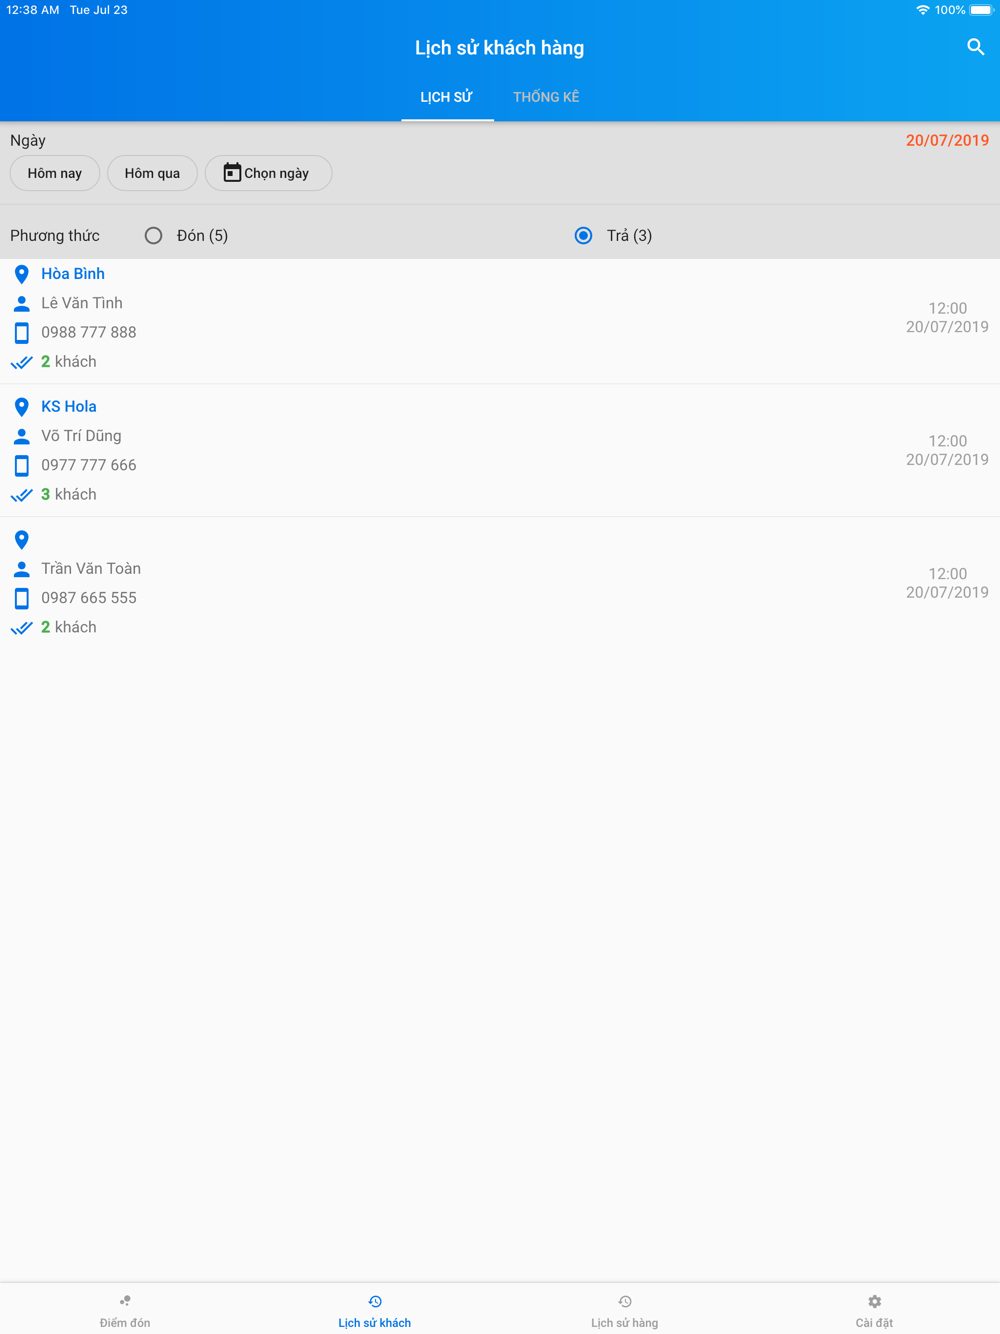Image resolution: width=1000 pixels, height=1334 pixels.
Task: Click person icon next to Trần Văn Toàn
Action: click(22, 569)
